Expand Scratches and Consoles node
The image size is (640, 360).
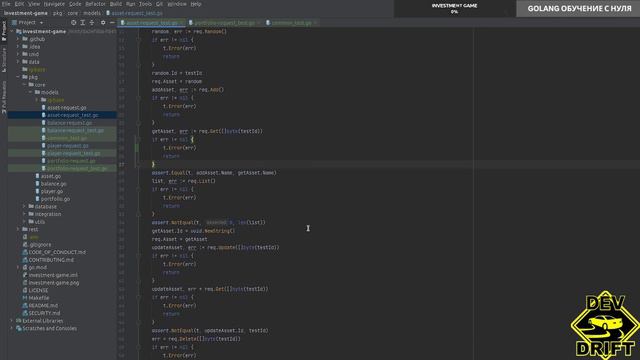pos(12,328)
